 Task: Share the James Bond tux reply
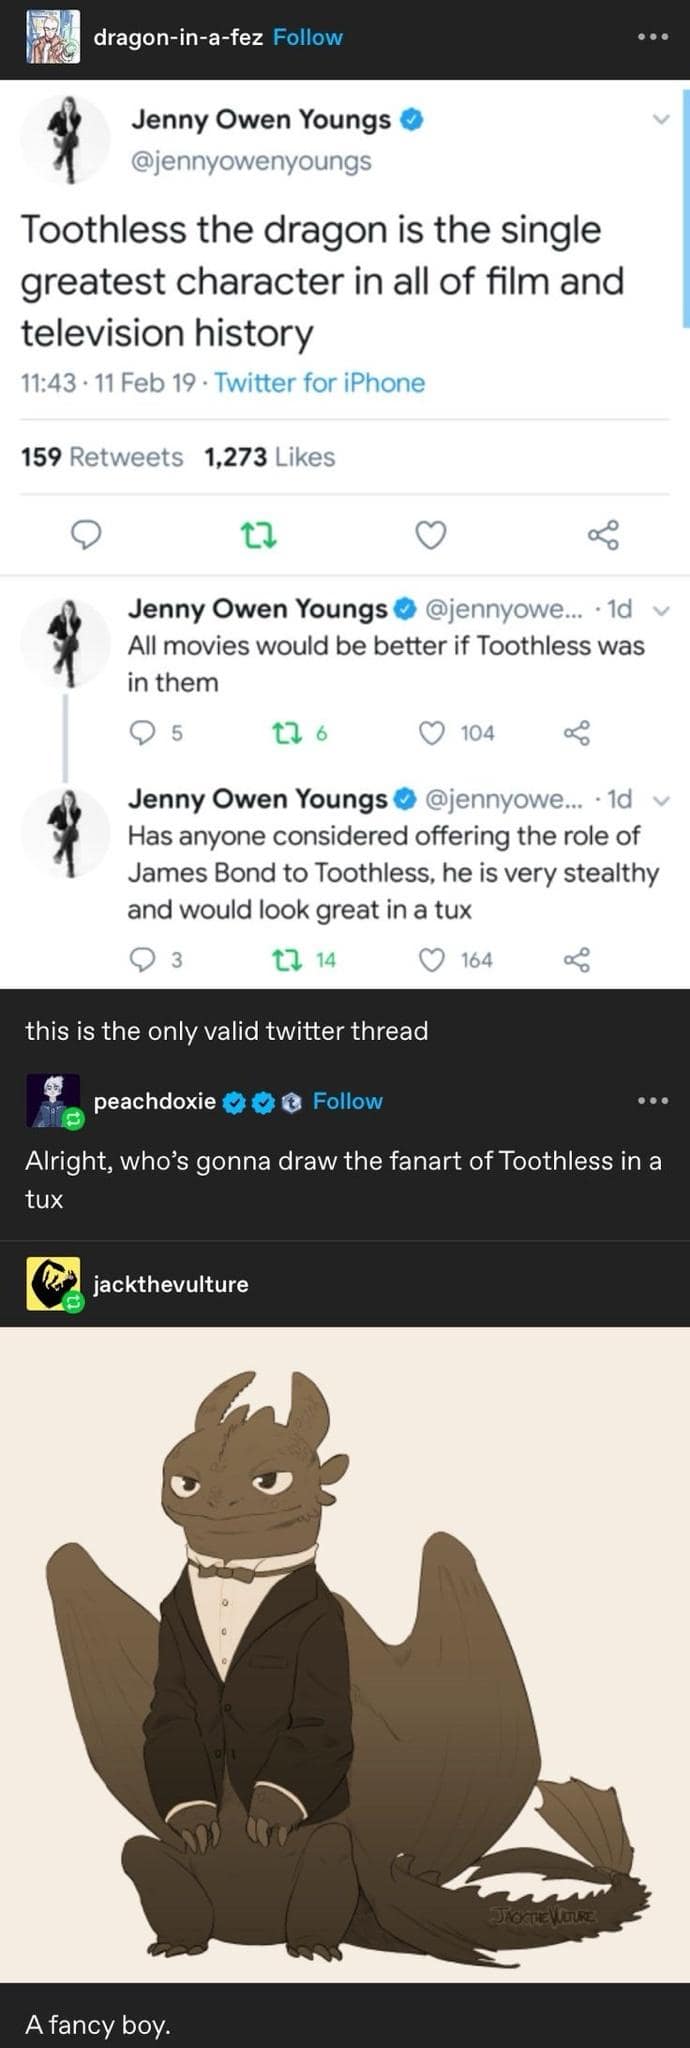pos(577,960)
